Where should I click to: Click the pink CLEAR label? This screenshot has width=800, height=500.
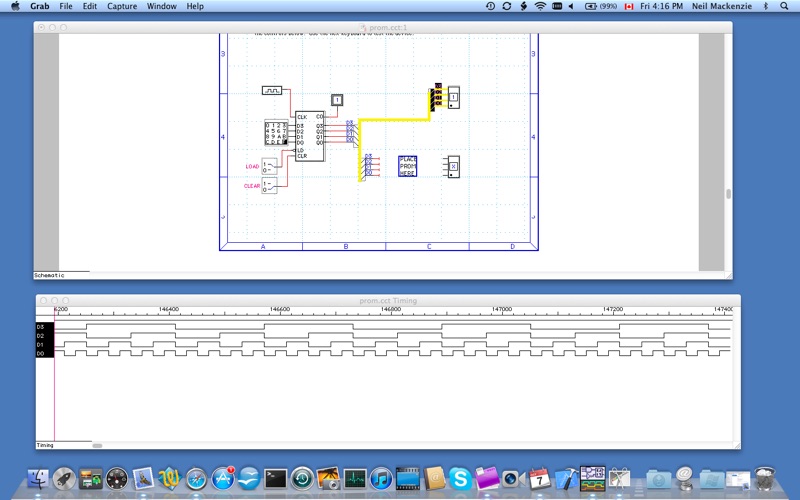(252, 186)
